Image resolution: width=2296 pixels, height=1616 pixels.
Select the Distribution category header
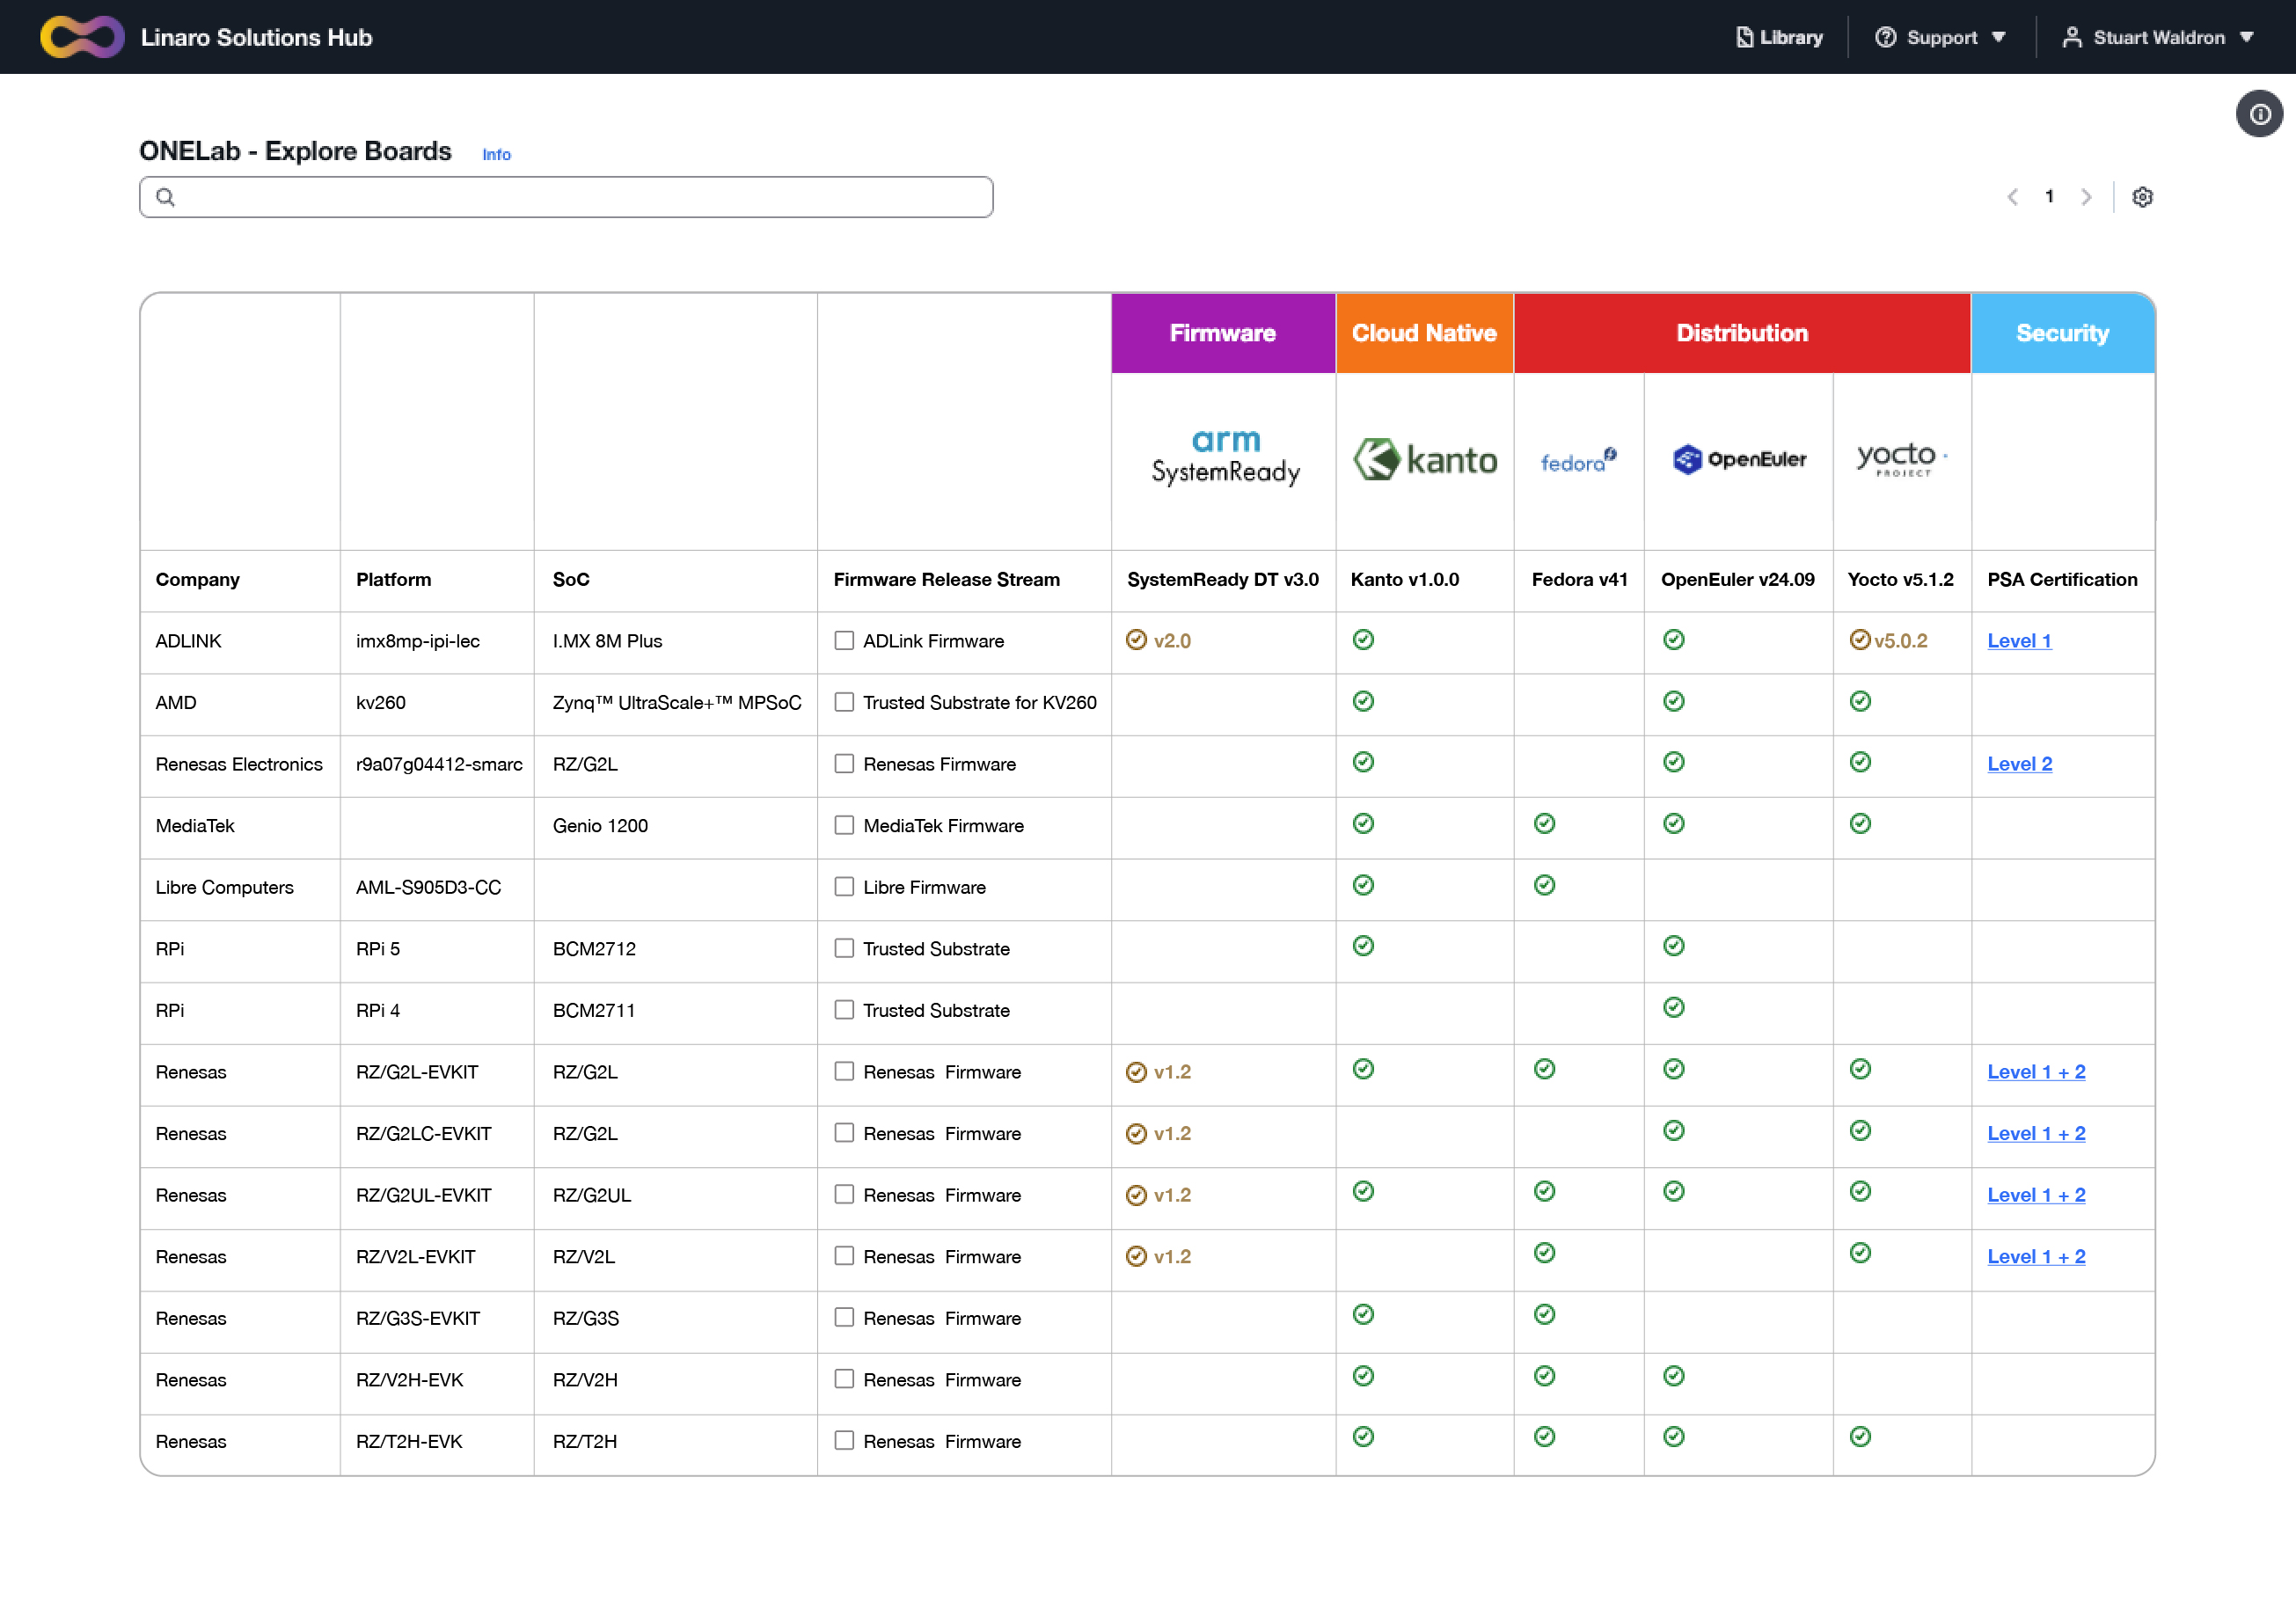tap(1742, 333)
